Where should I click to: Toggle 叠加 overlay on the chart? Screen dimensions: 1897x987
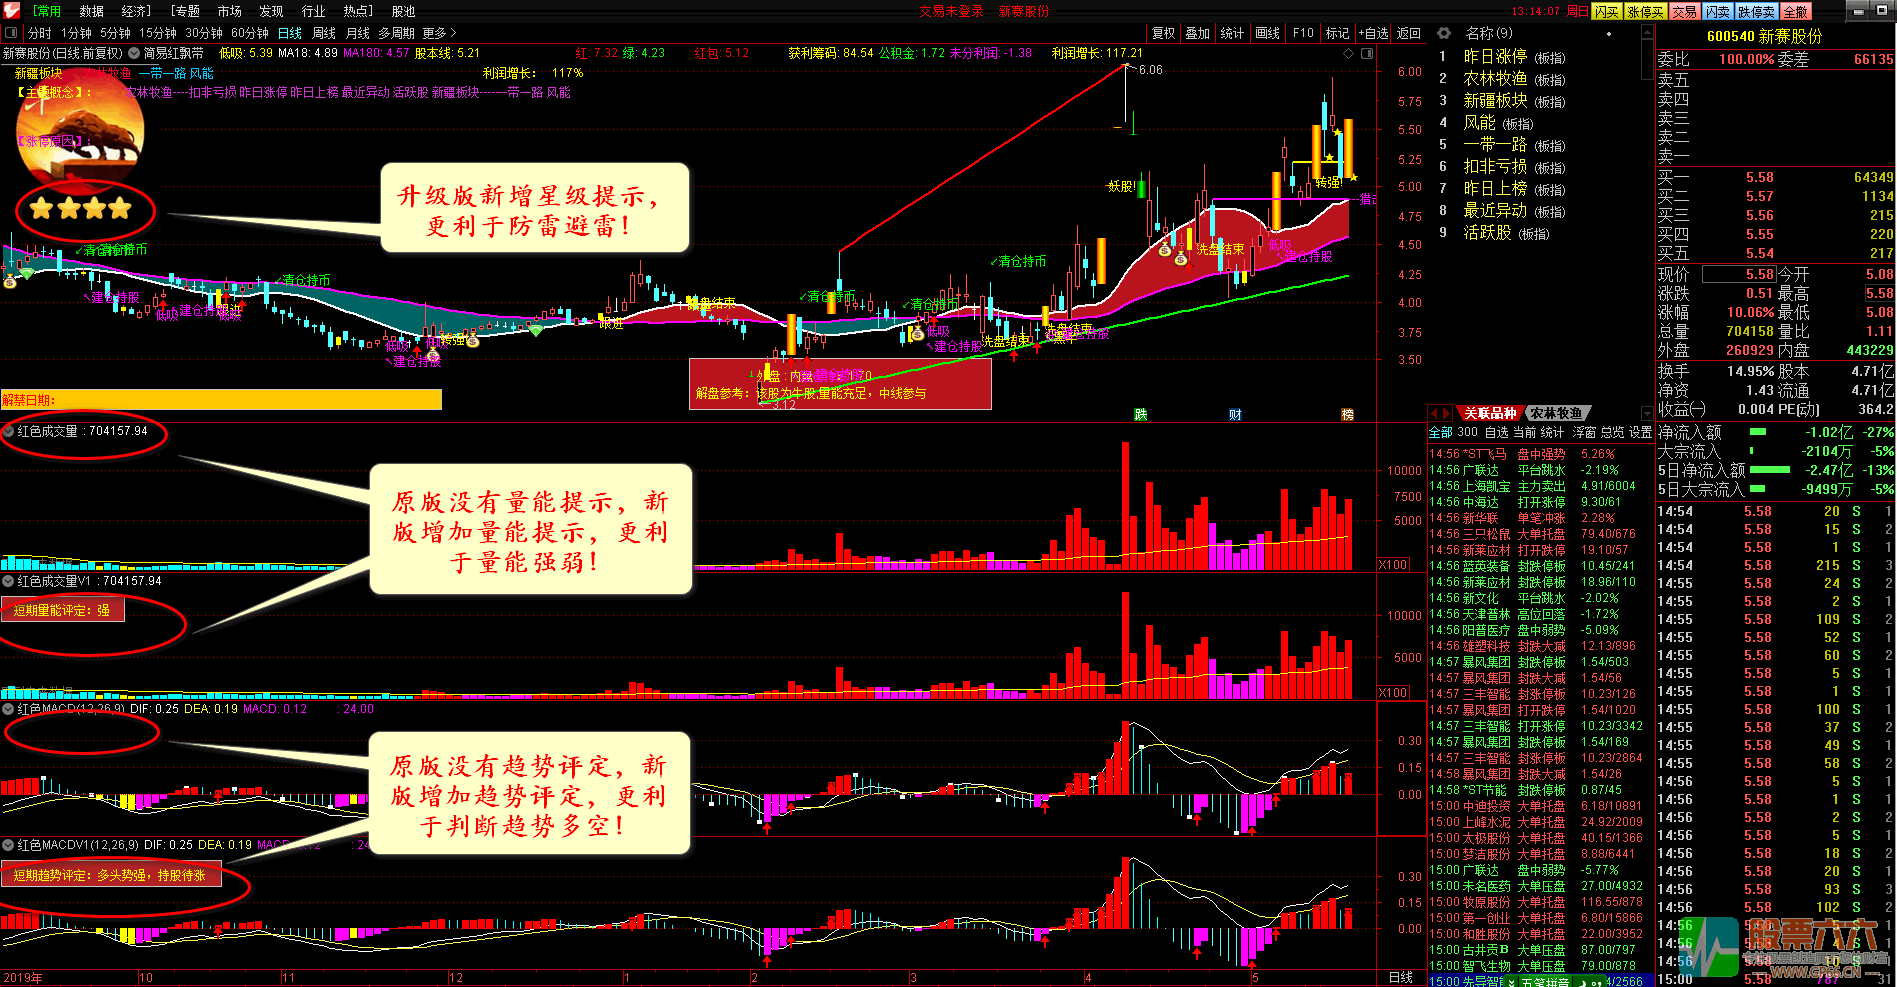point(1198,33)
